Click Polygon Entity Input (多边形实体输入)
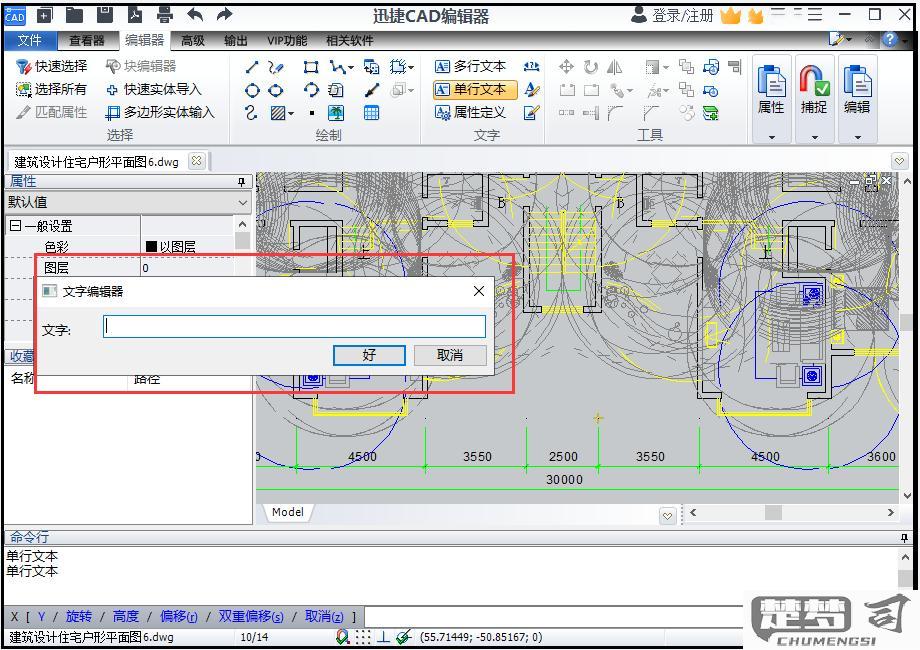Screen dimensions: 920x650 (x=160, y=112)
